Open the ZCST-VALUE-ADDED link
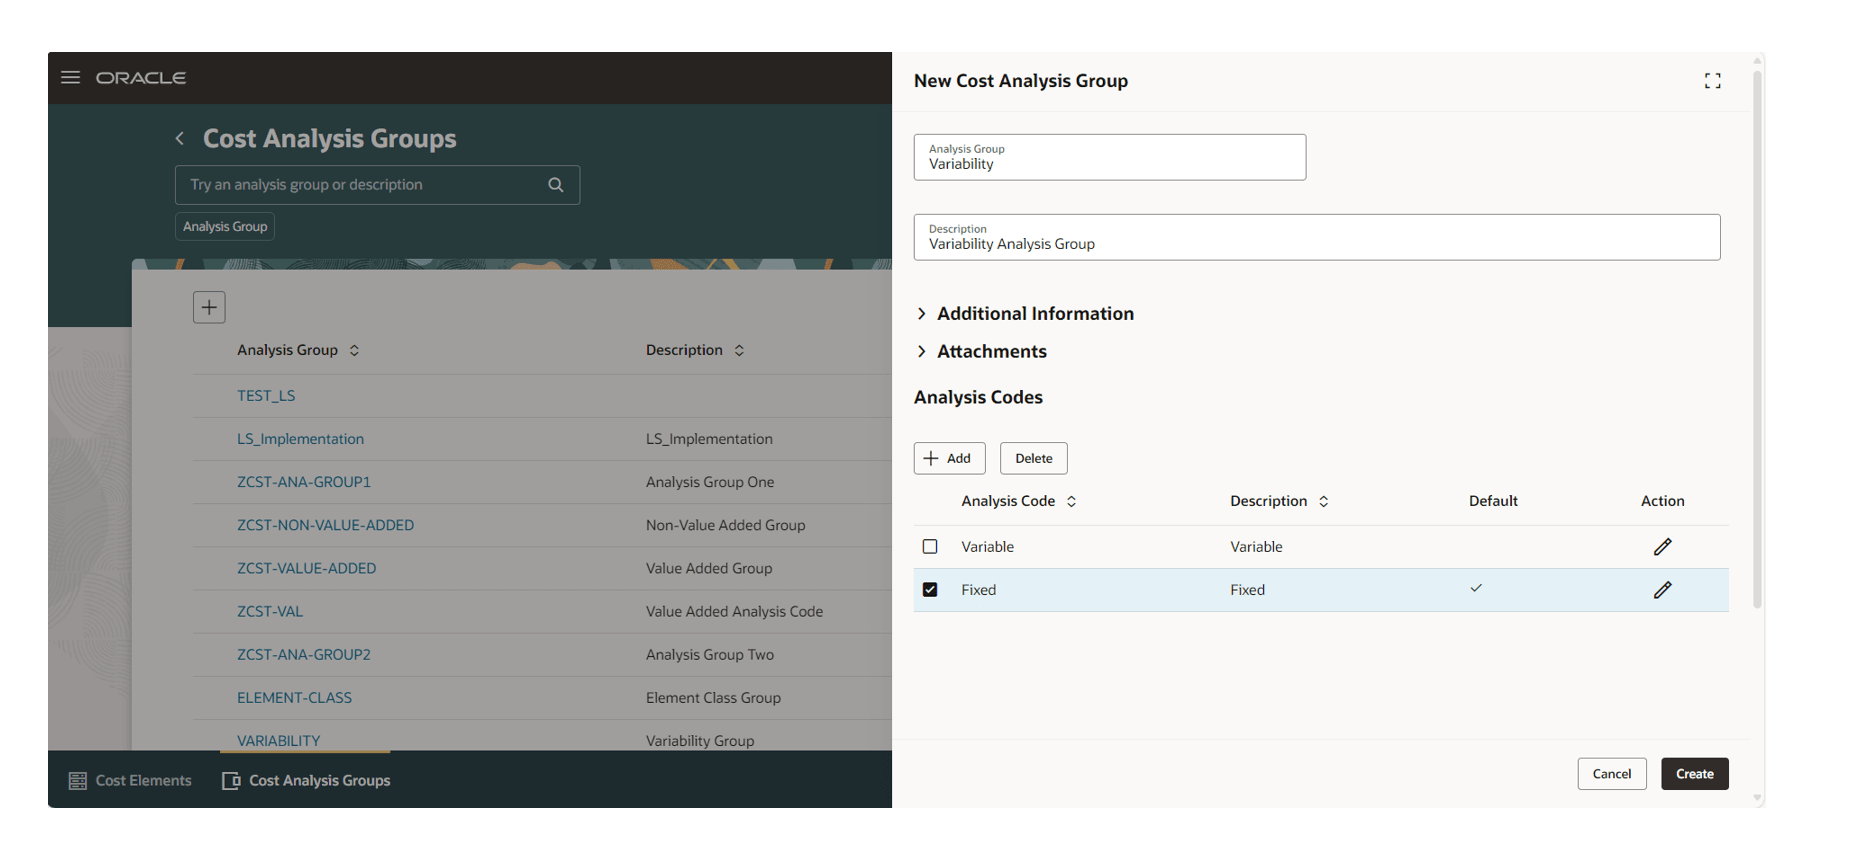Viewport: 1856px width, 847px height. tap(306, 568)
